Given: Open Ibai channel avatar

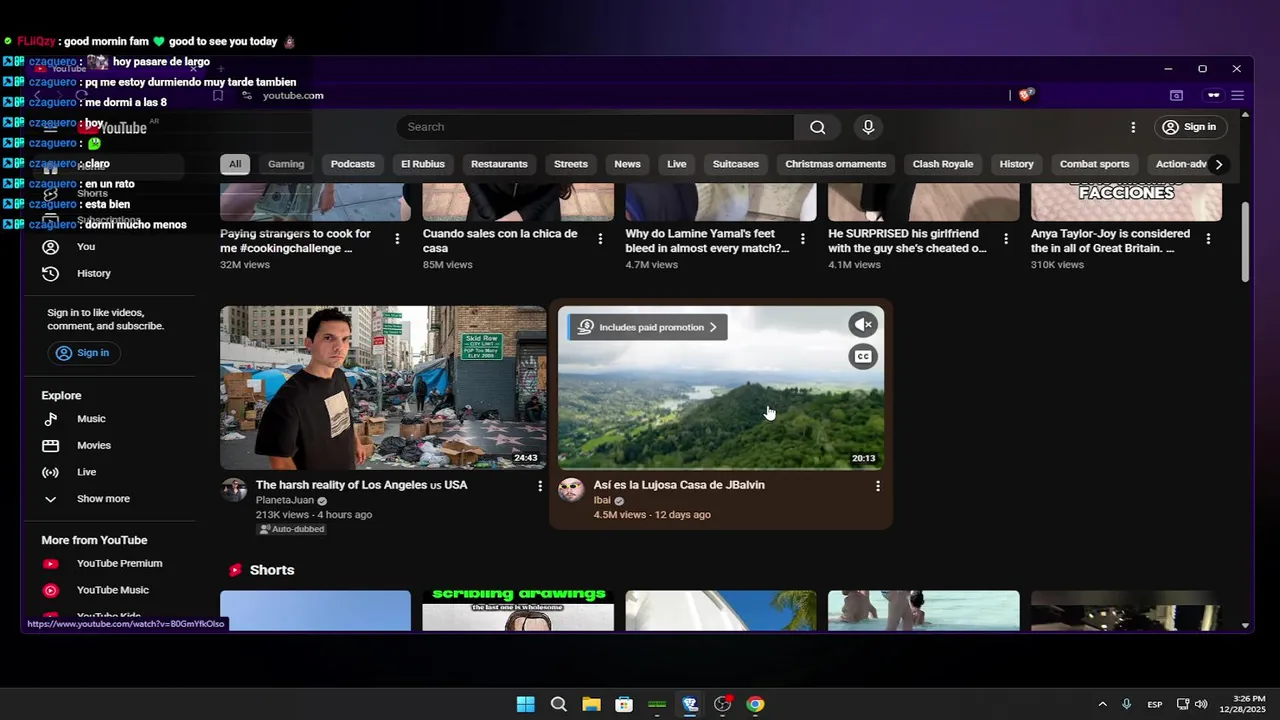Looking at the screenshot, I should tap(571, 490).
